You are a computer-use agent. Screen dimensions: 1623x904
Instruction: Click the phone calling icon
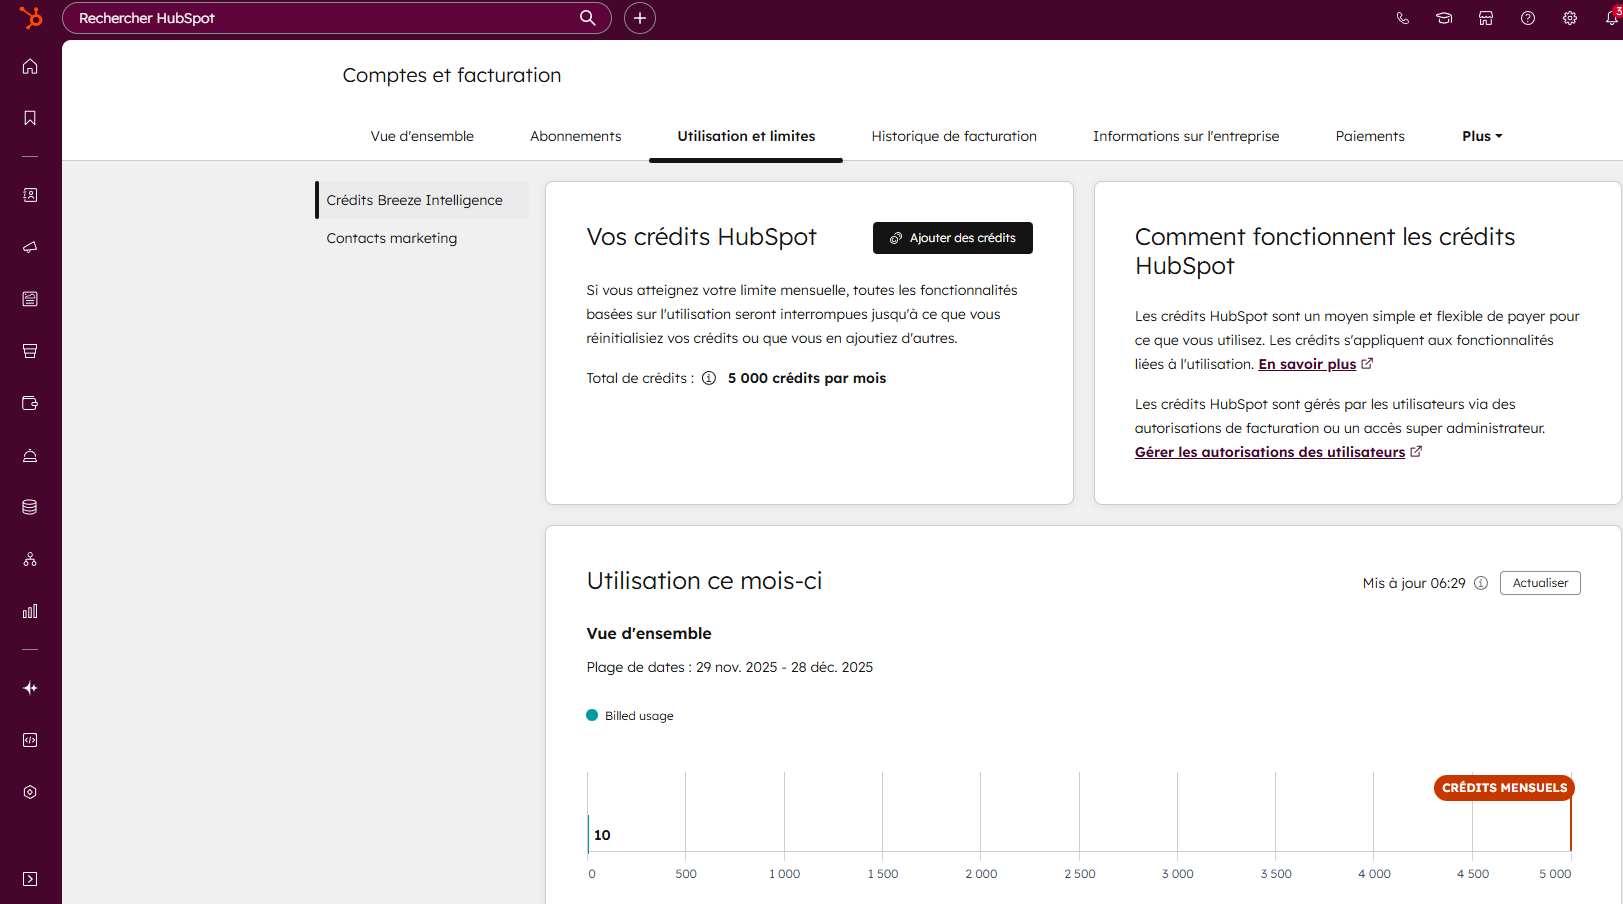point(1402,18)
